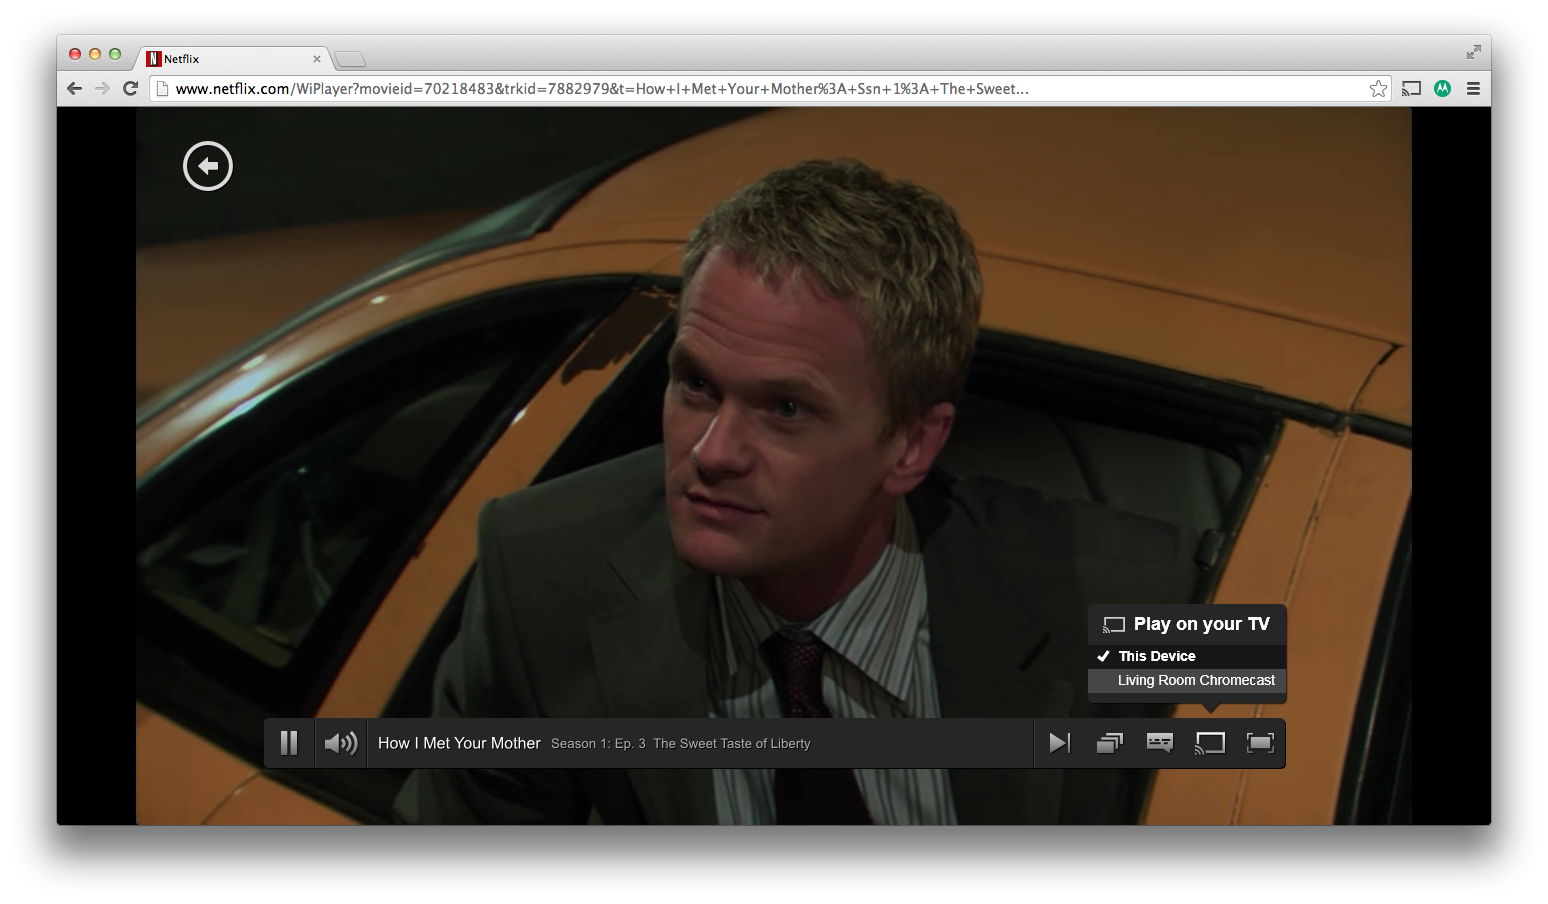Click the Chrome Google Cast extension icon
Image resolution: width=1548 pixels, height=904 pixels.
(1411, 89)
